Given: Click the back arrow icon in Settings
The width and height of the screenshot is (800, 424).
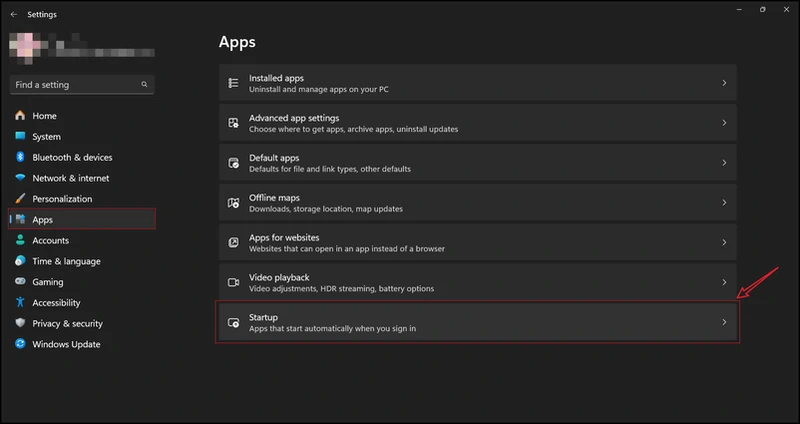Looking at the screenshot, I should [x=13, y=14].
